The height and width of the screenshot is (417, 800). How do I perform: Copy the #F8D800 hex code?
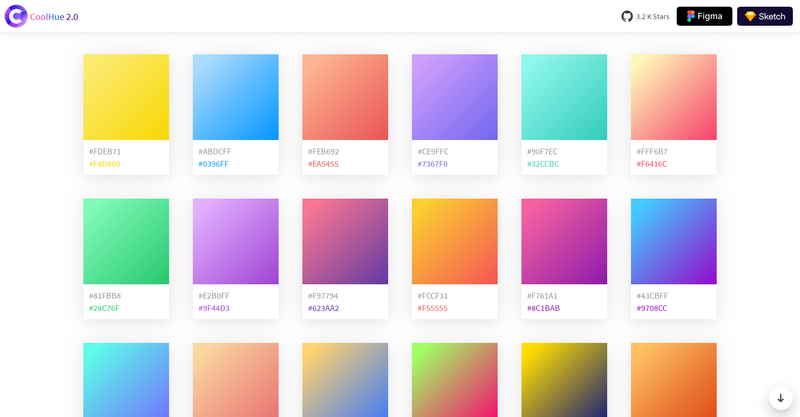105,164
